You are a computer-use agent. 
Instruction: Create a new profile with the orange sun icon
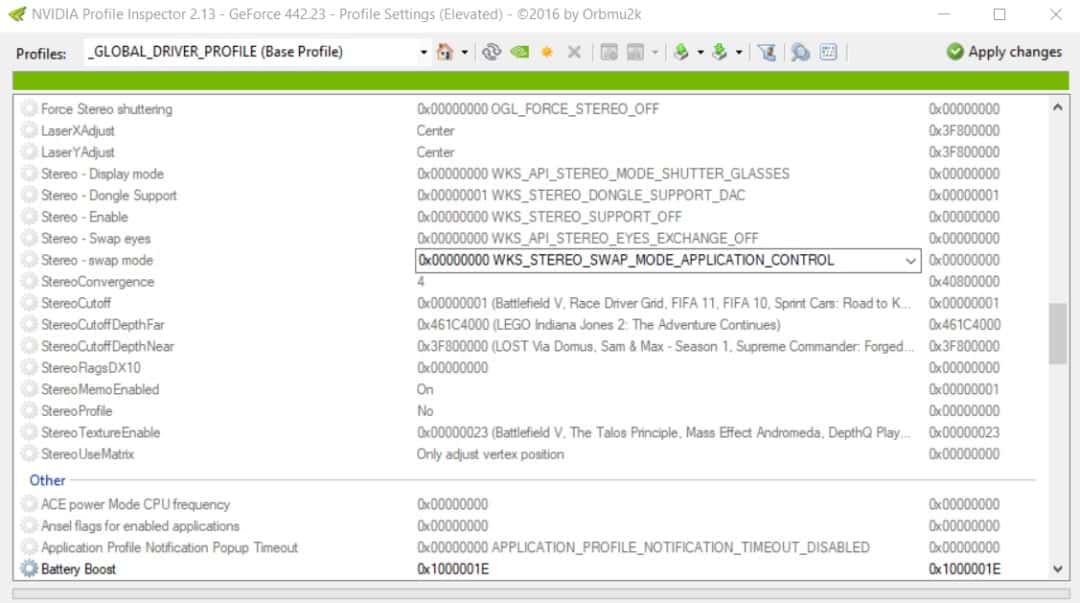point(547,52)
